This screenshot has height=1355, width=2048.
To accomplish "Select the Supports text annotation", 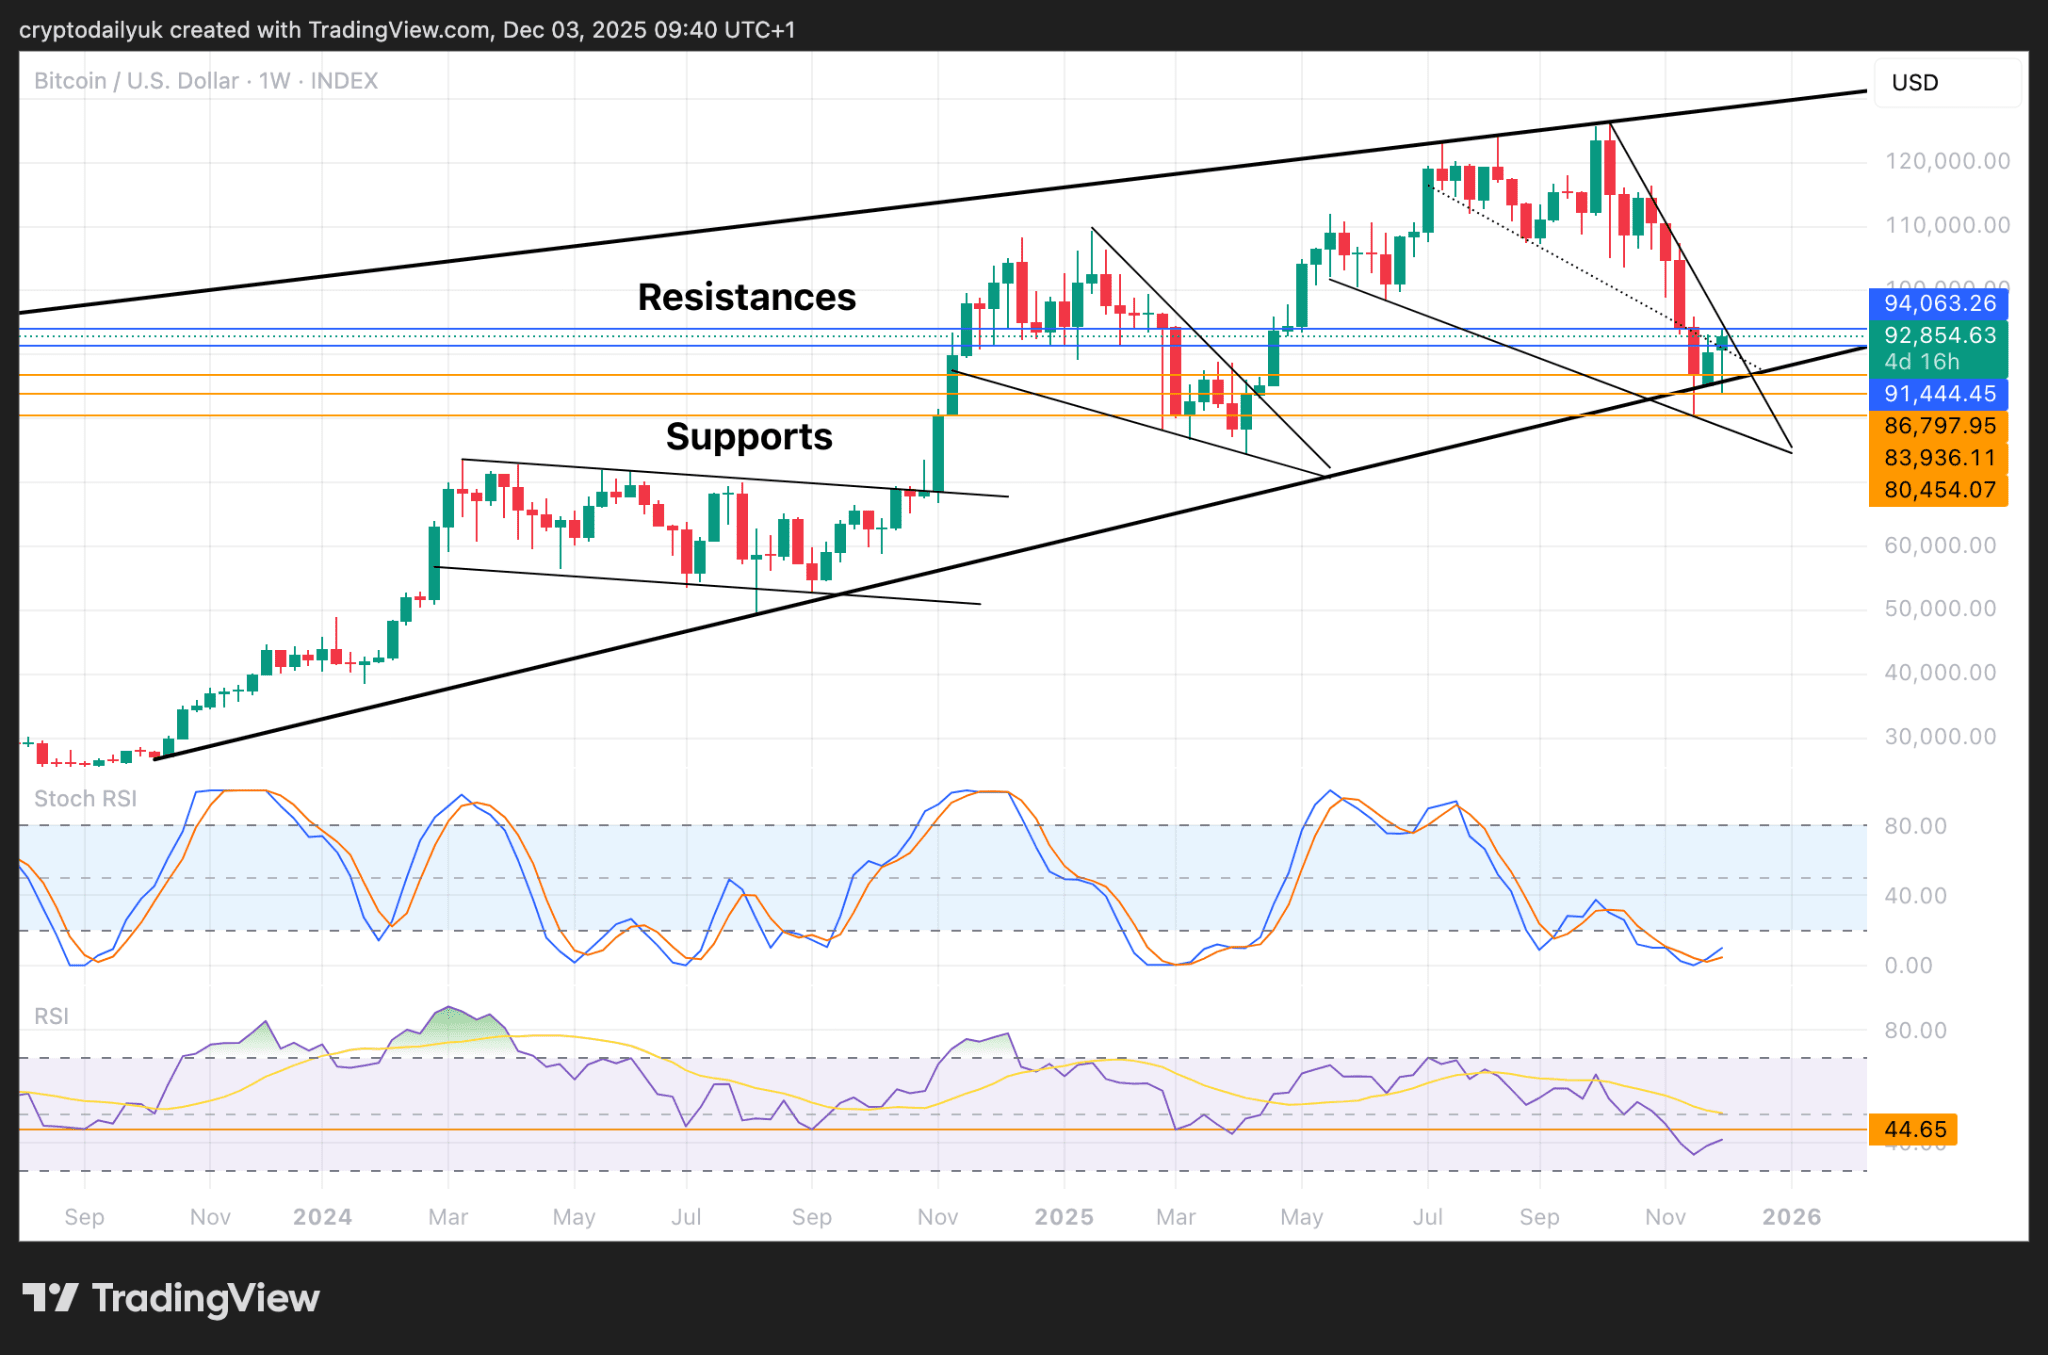I will tap(749, 437).
